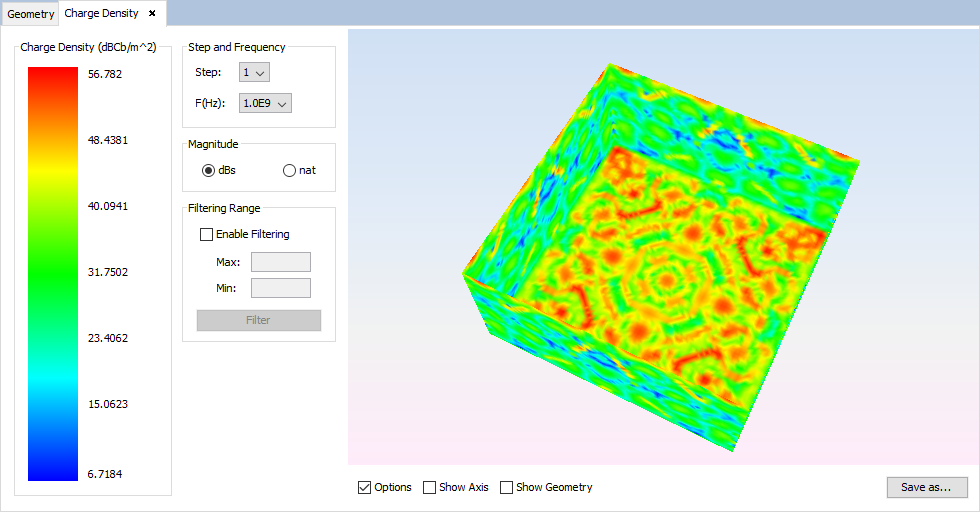Enable the Show Geometry checkbox
Image resolution: width=980 pixels, height=512 pixels.
(x=507, y=488)
